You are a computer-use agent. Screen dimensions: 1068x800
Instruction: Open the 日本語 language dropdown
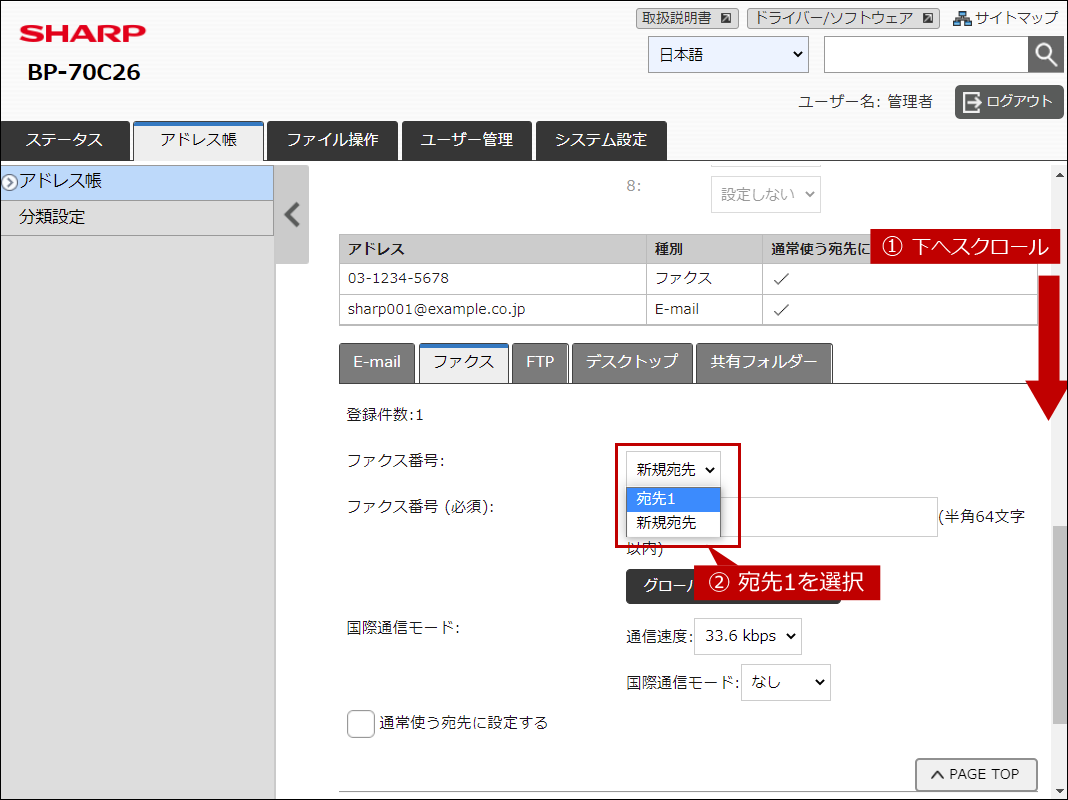tap(728, 55)
